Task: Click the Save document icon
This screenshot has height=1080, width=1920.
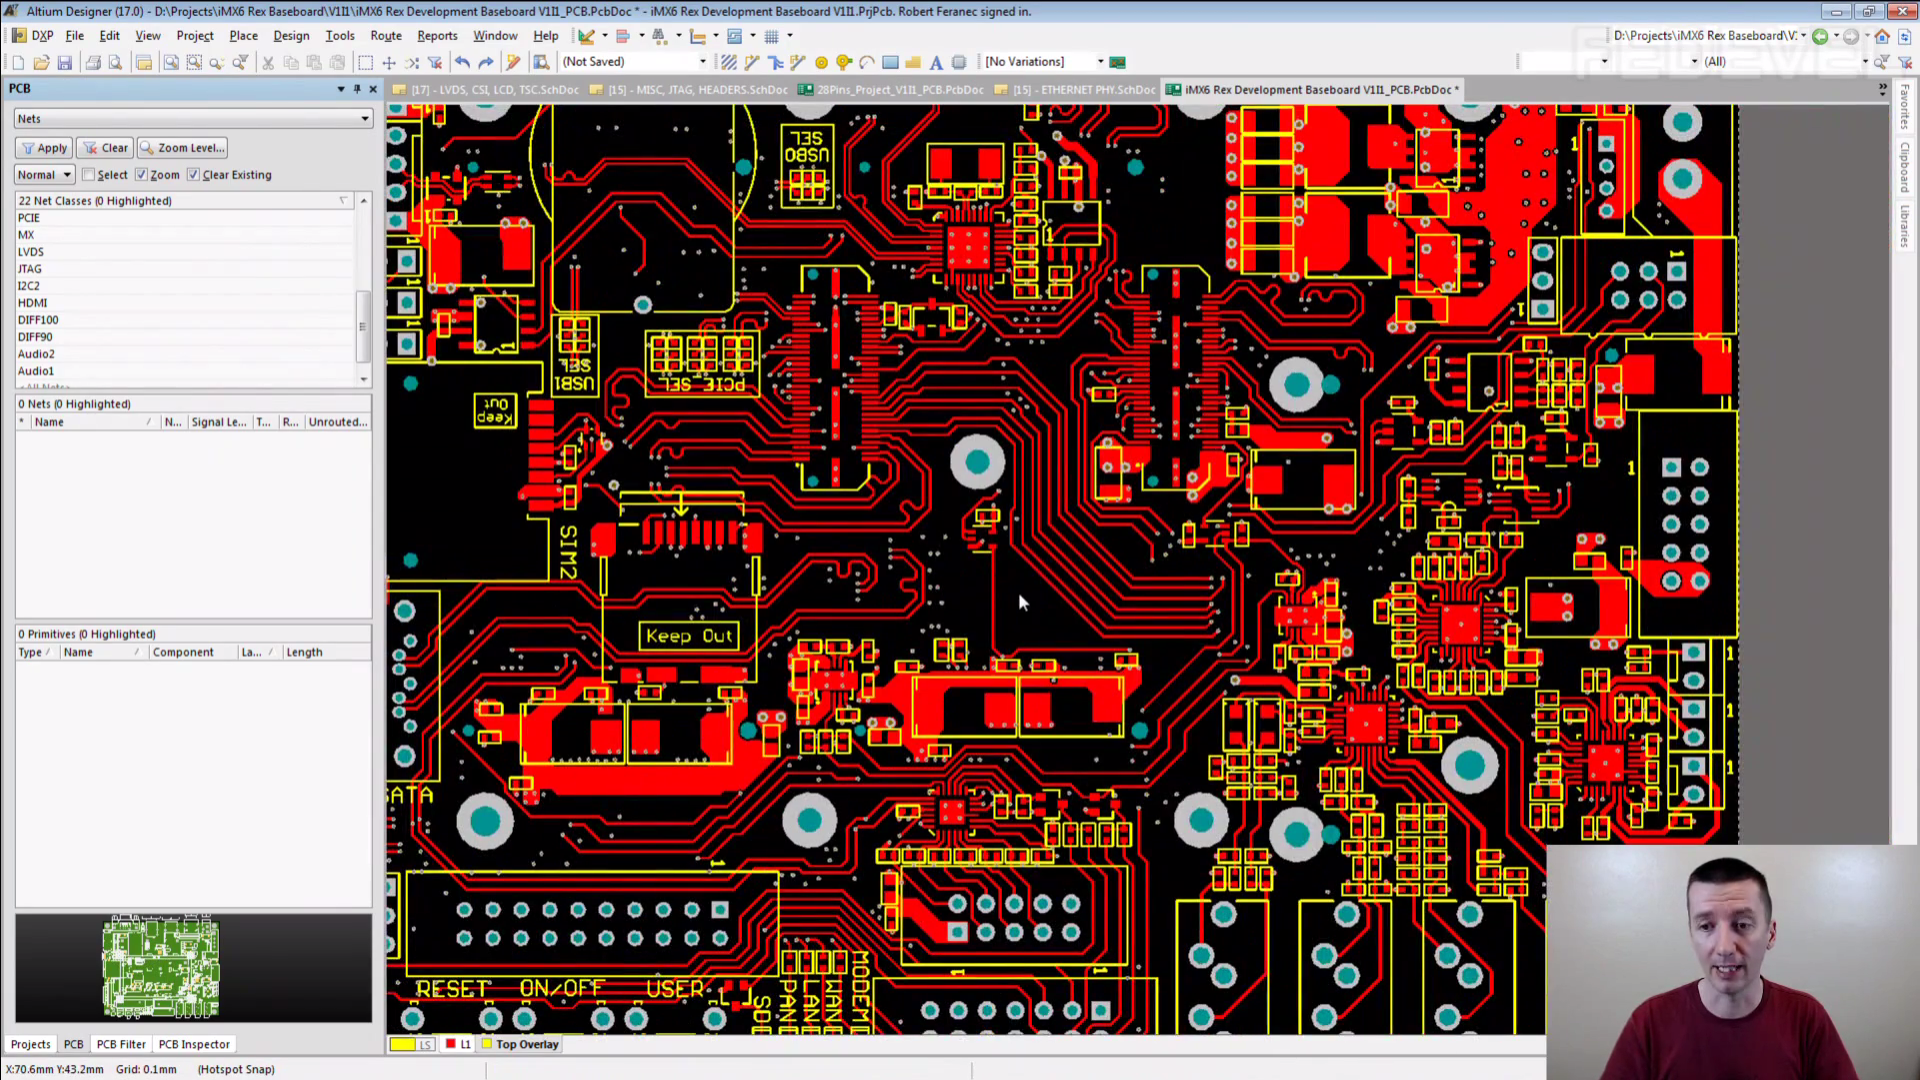Action: coord(65,62)
